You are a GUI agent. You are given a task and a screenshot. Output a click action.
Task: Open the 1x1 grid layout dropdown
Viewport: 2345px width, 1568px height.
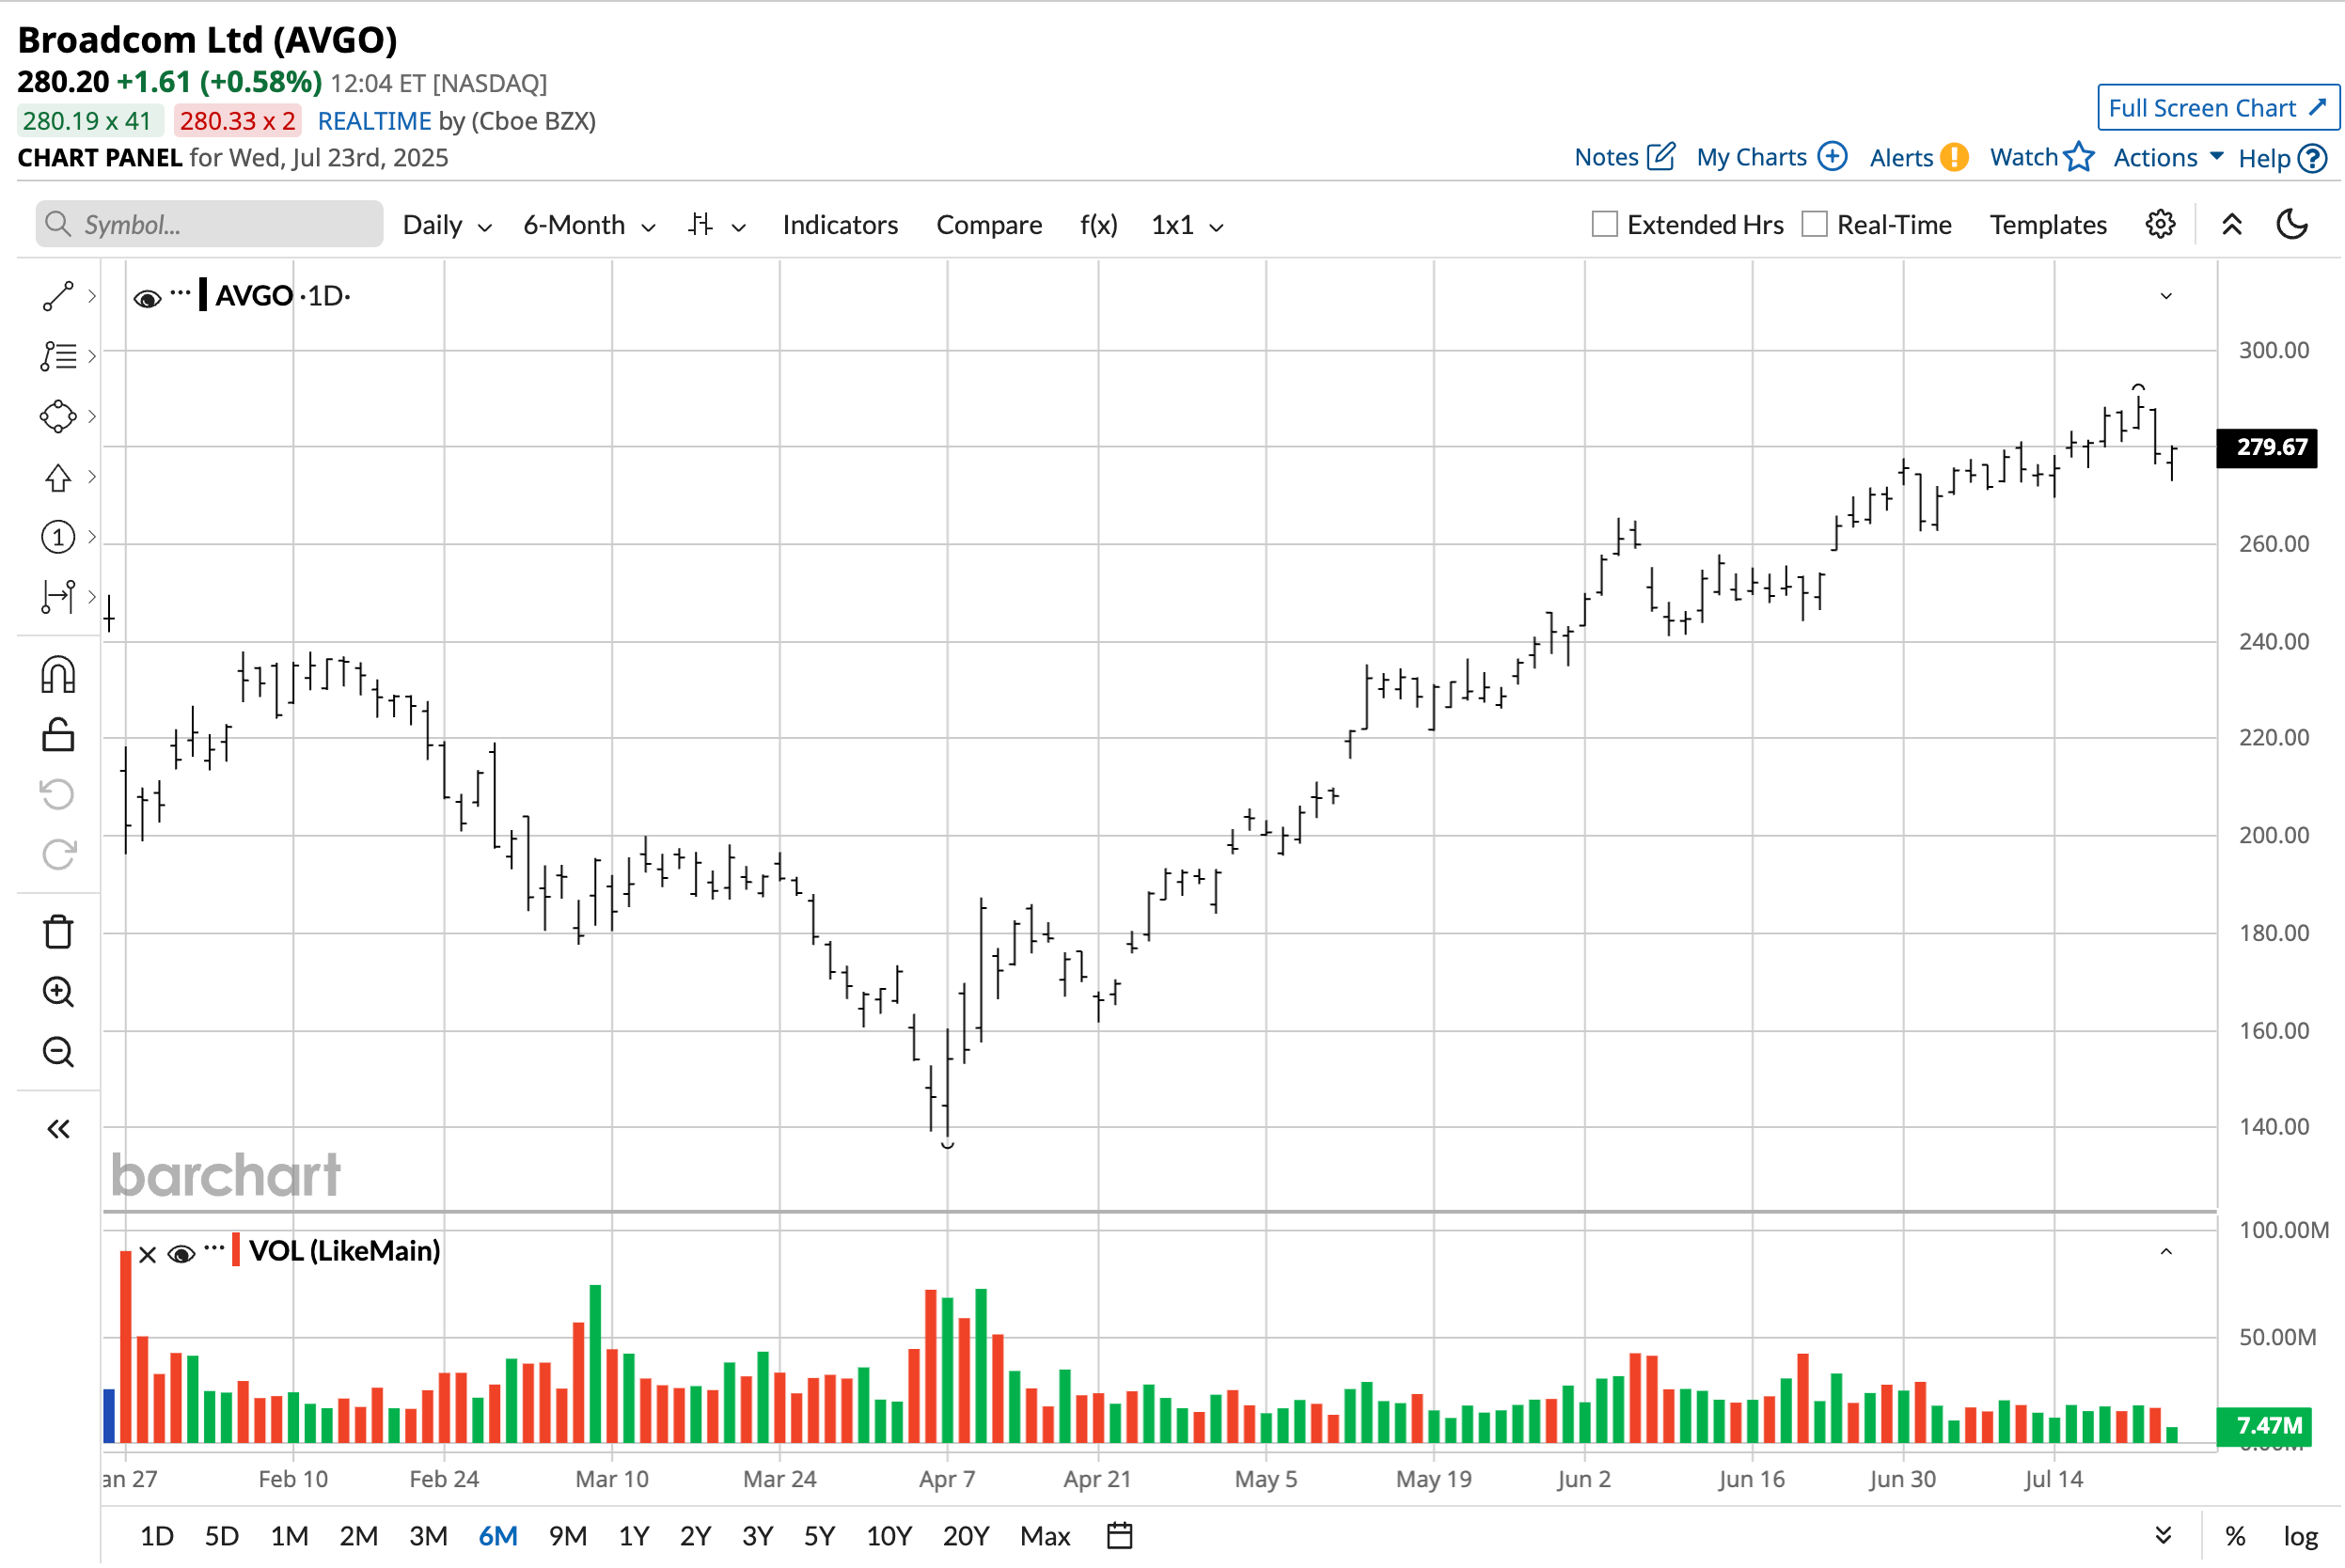1187,225
